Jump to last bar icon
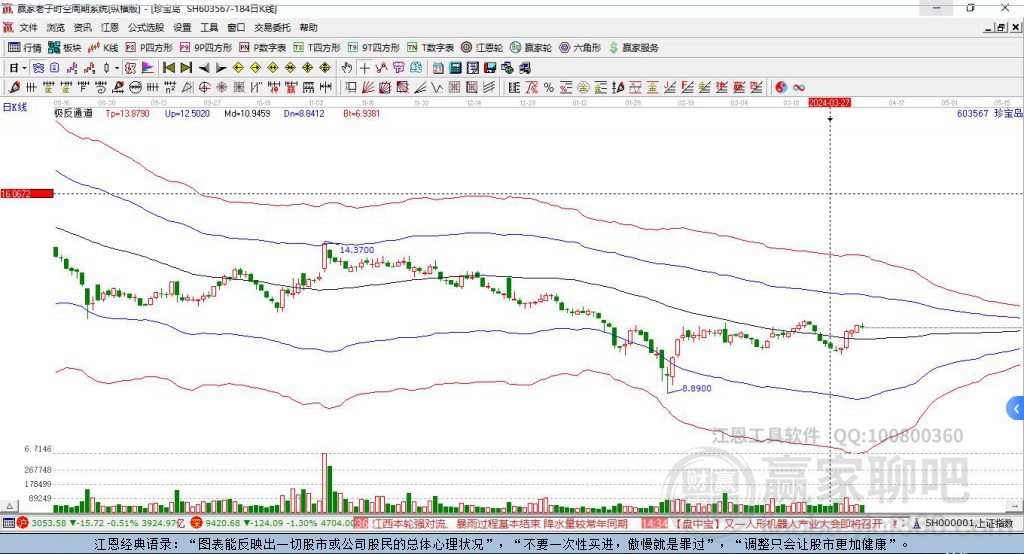The image size is (1024, 554). [186, 68]
